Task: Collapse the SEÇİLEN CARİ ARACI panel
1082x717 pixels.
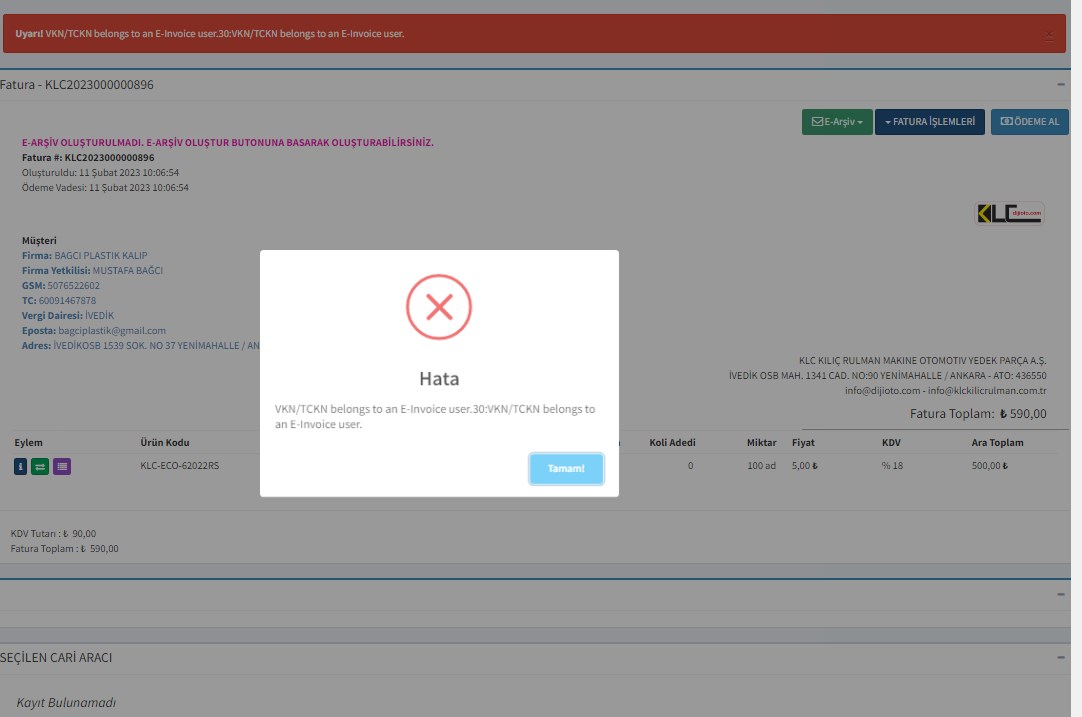Action: 1060,657
